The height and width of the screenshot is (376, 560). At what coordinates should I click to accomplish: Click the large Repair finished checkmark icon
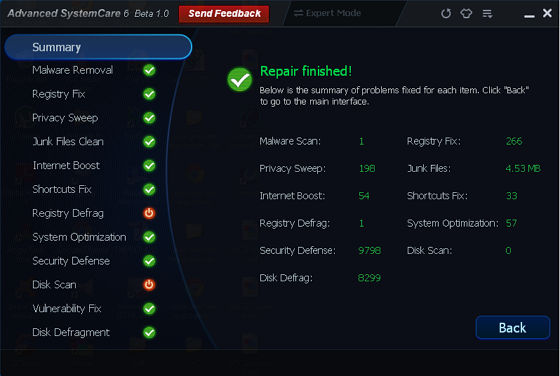pyautogui.click(x=240, y=79)
